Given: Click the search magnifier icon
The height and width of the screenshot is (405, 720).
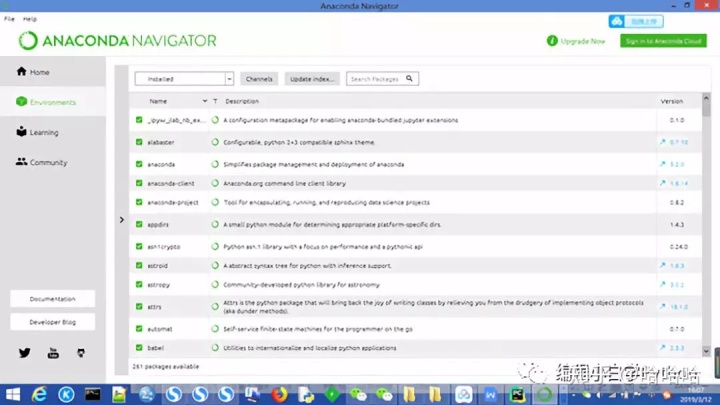Looking at the screenshot, I should [x=409, y=79].
